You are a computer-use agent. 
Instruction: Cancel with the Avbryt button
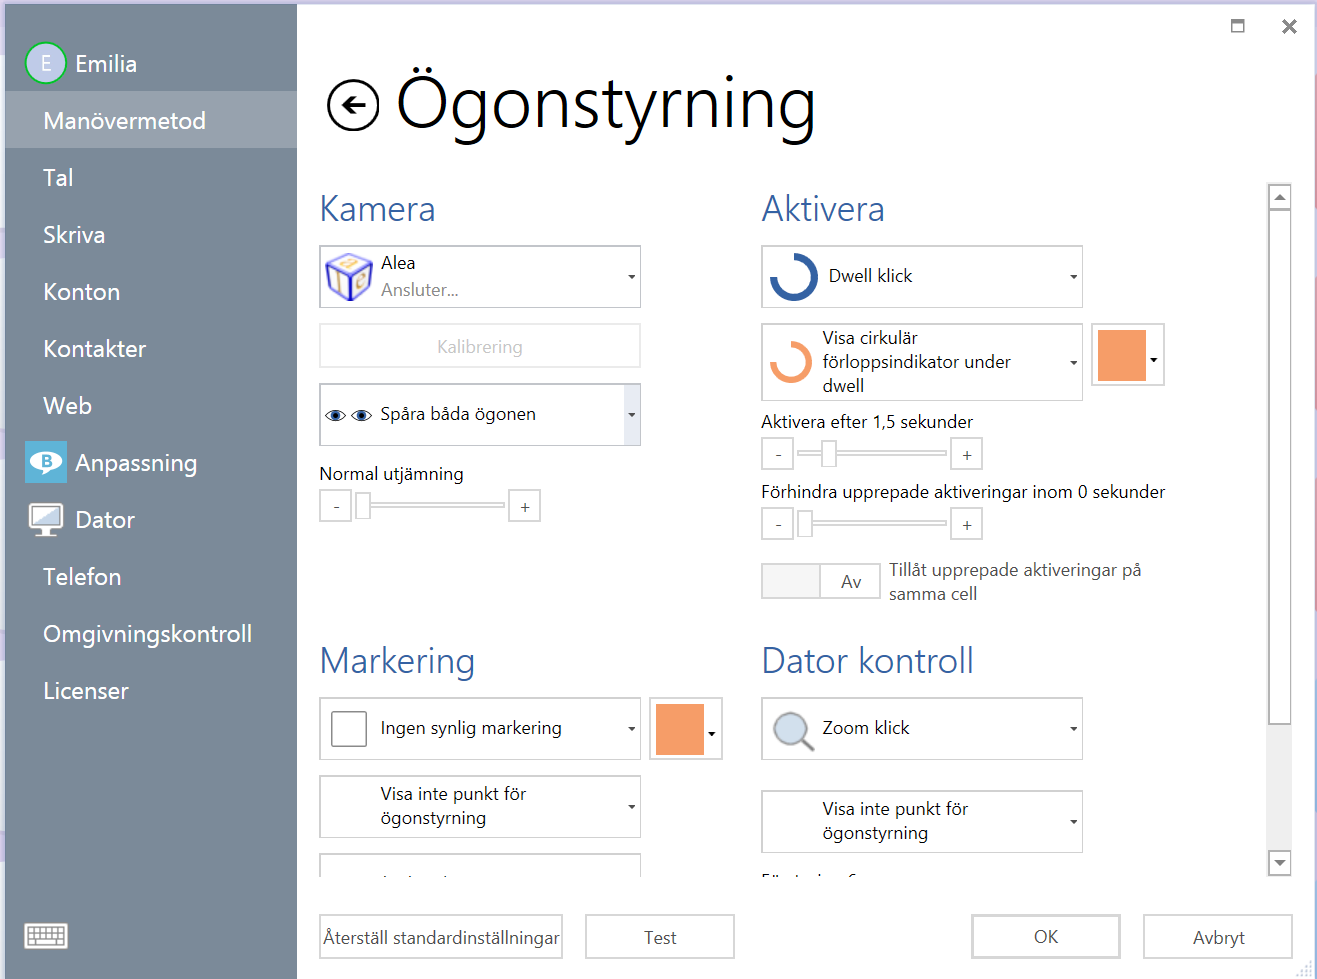pos(1218,937)
